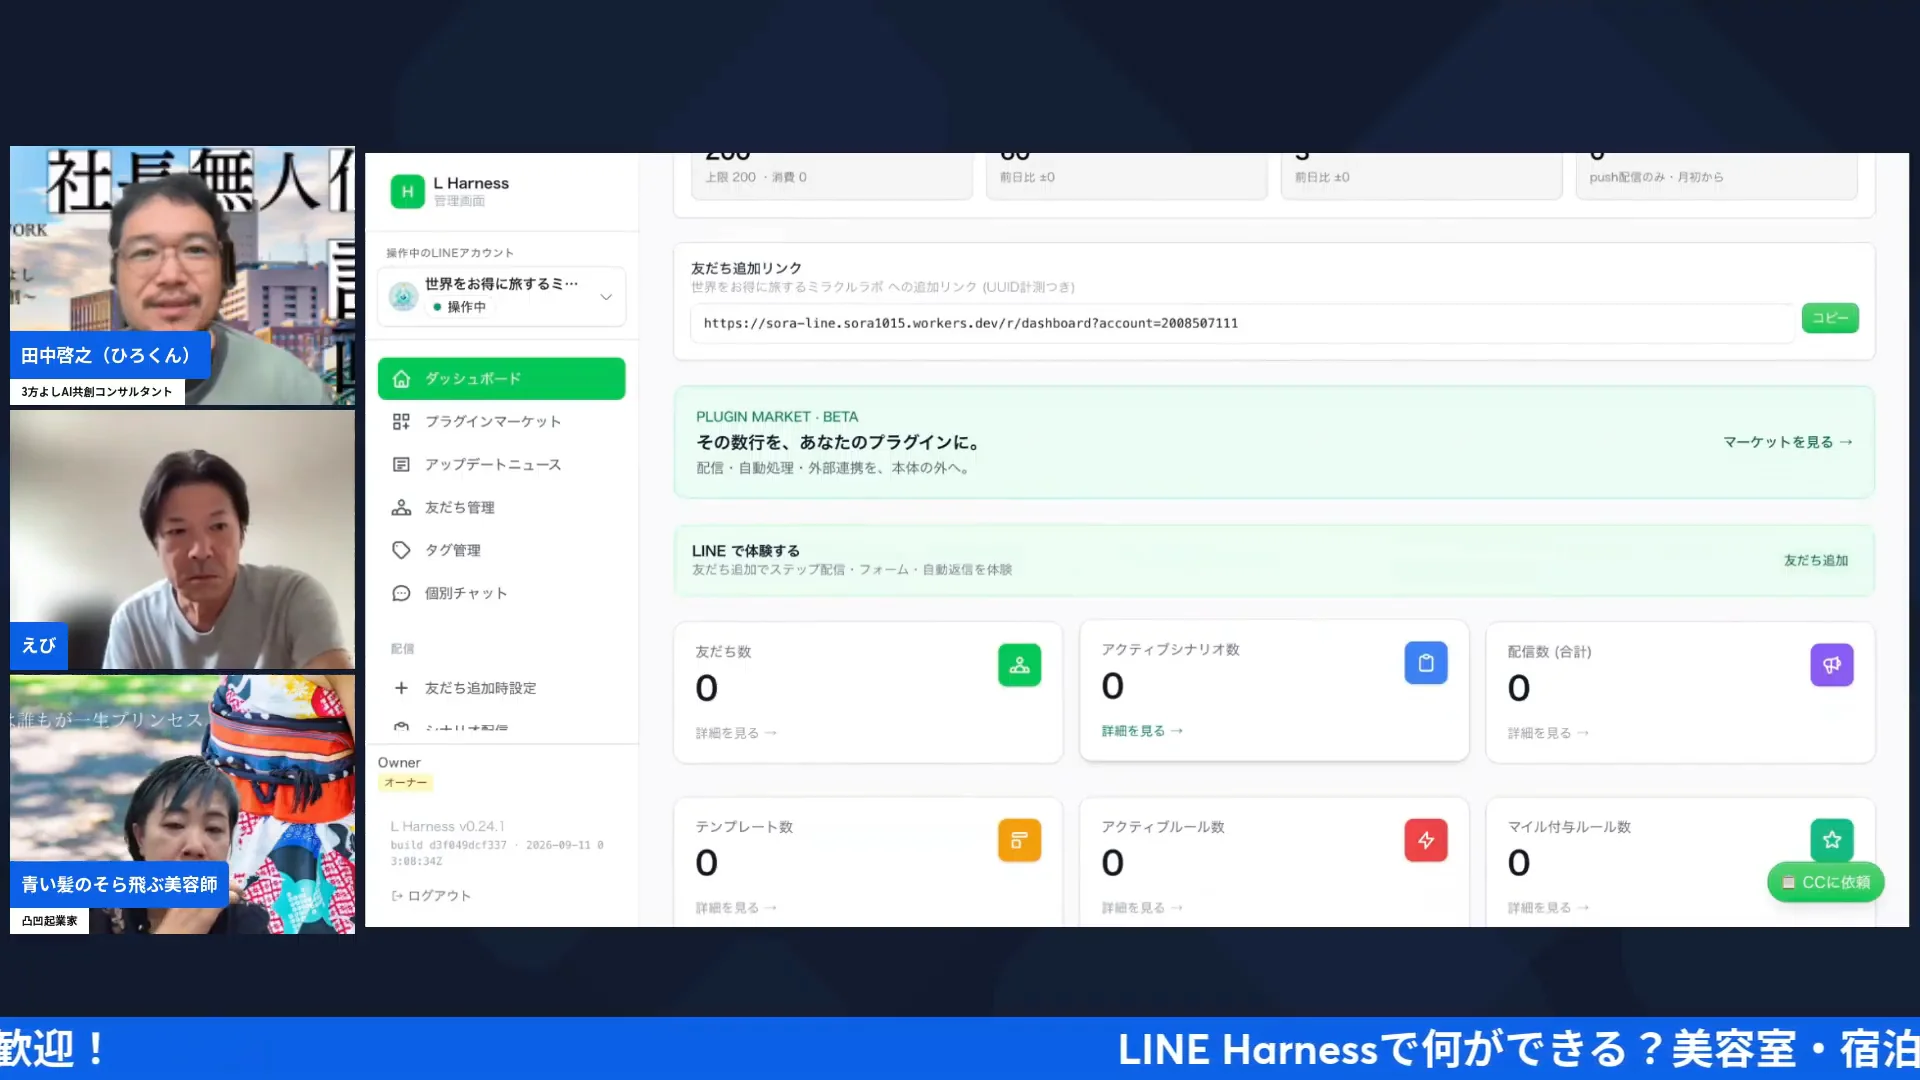This screenshot has width=1920, height=1080.
Task: Click the friend-add URL field
Action: click(1242, 323)
